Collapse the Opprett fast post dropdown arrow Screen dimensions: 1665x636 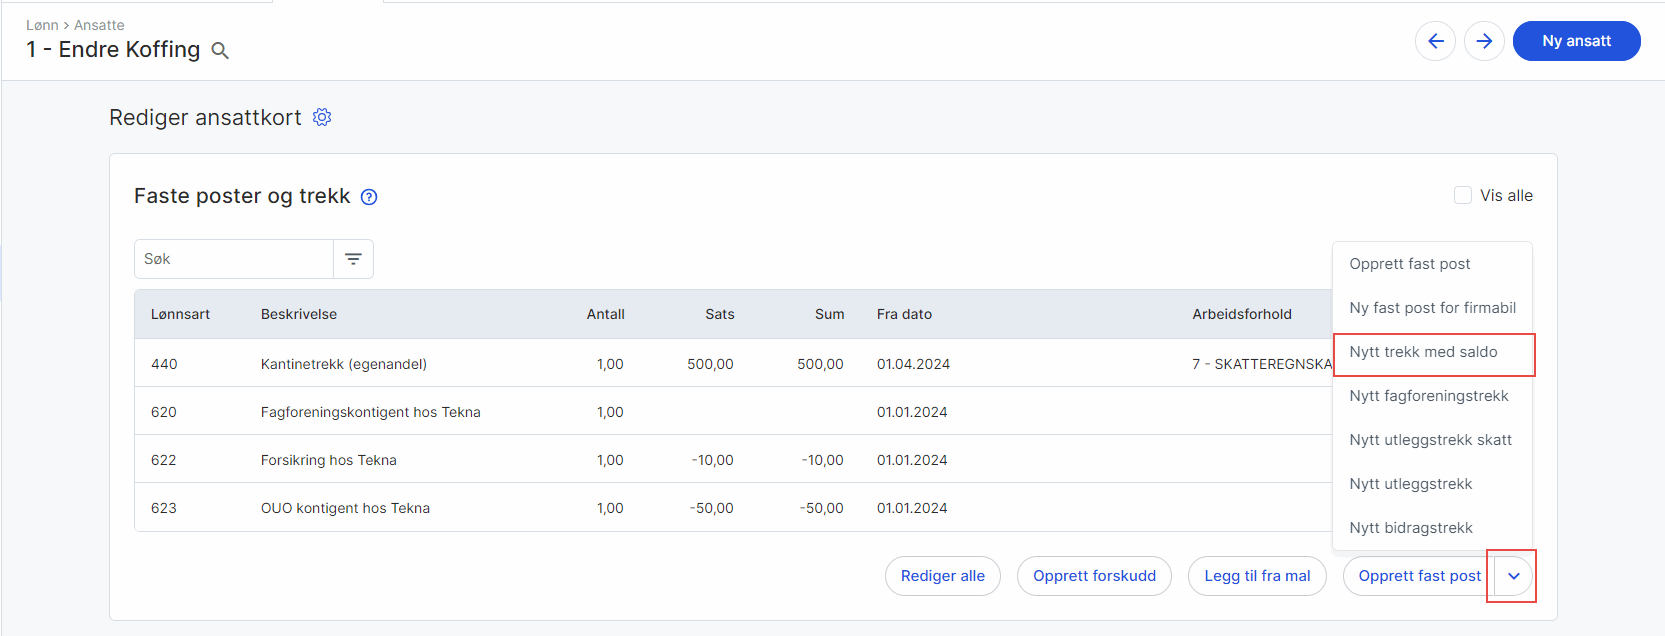click(x=1513, y=576)
